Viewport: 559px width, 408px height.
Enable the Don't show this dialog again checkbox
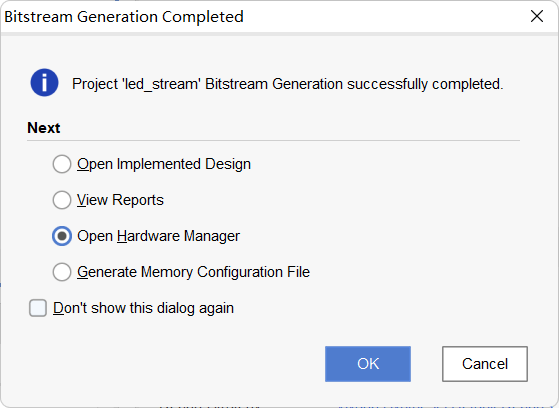(x=38, y=308)
